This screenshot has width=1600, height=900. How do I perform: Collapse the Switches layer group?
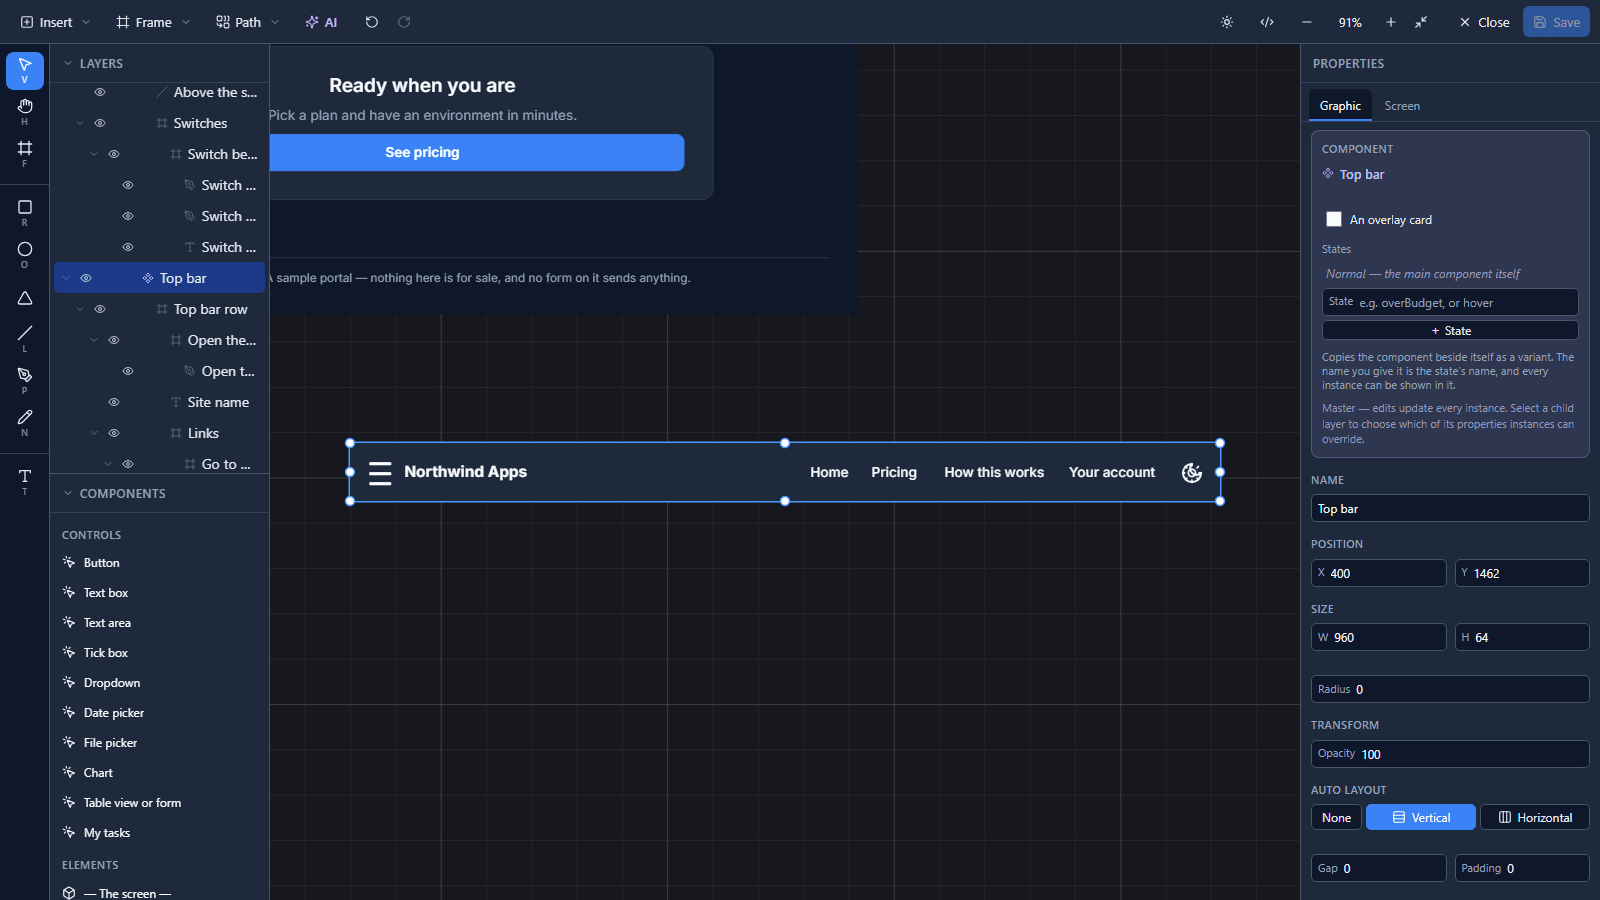[x=80, y=123]
